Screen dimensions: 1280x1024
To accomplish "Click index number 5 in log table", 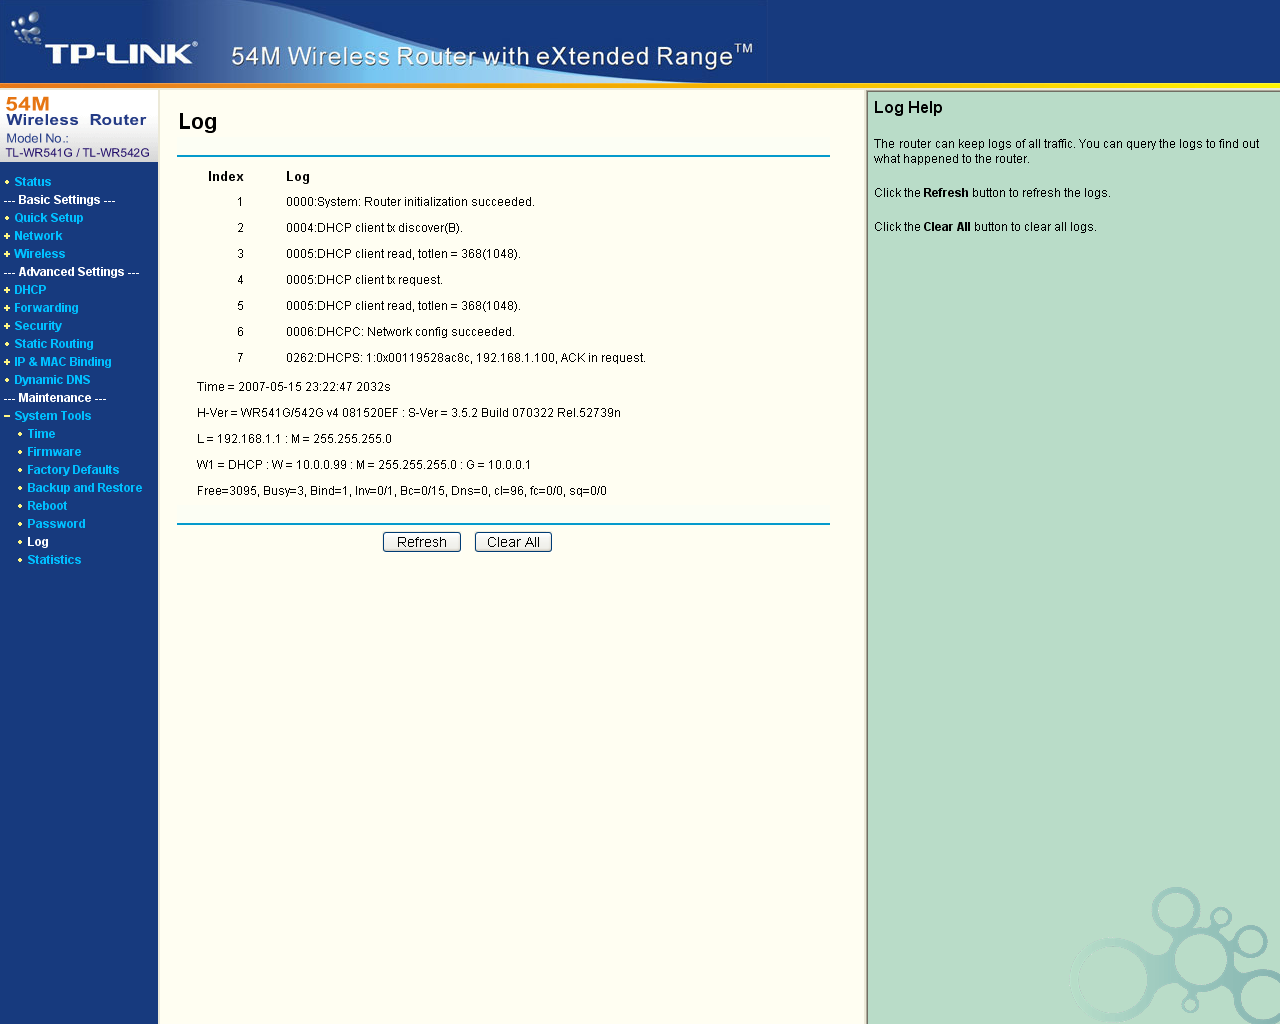I will tap(240, 306).
